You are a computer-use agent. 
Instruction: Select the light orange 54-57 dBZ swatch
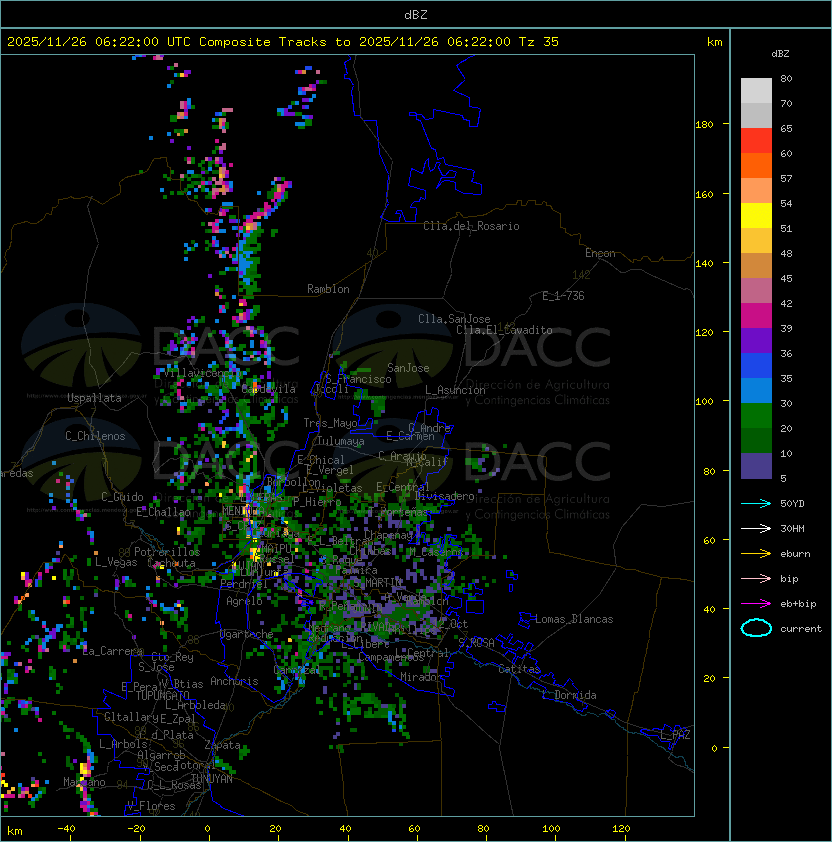(x=756, y=191)
